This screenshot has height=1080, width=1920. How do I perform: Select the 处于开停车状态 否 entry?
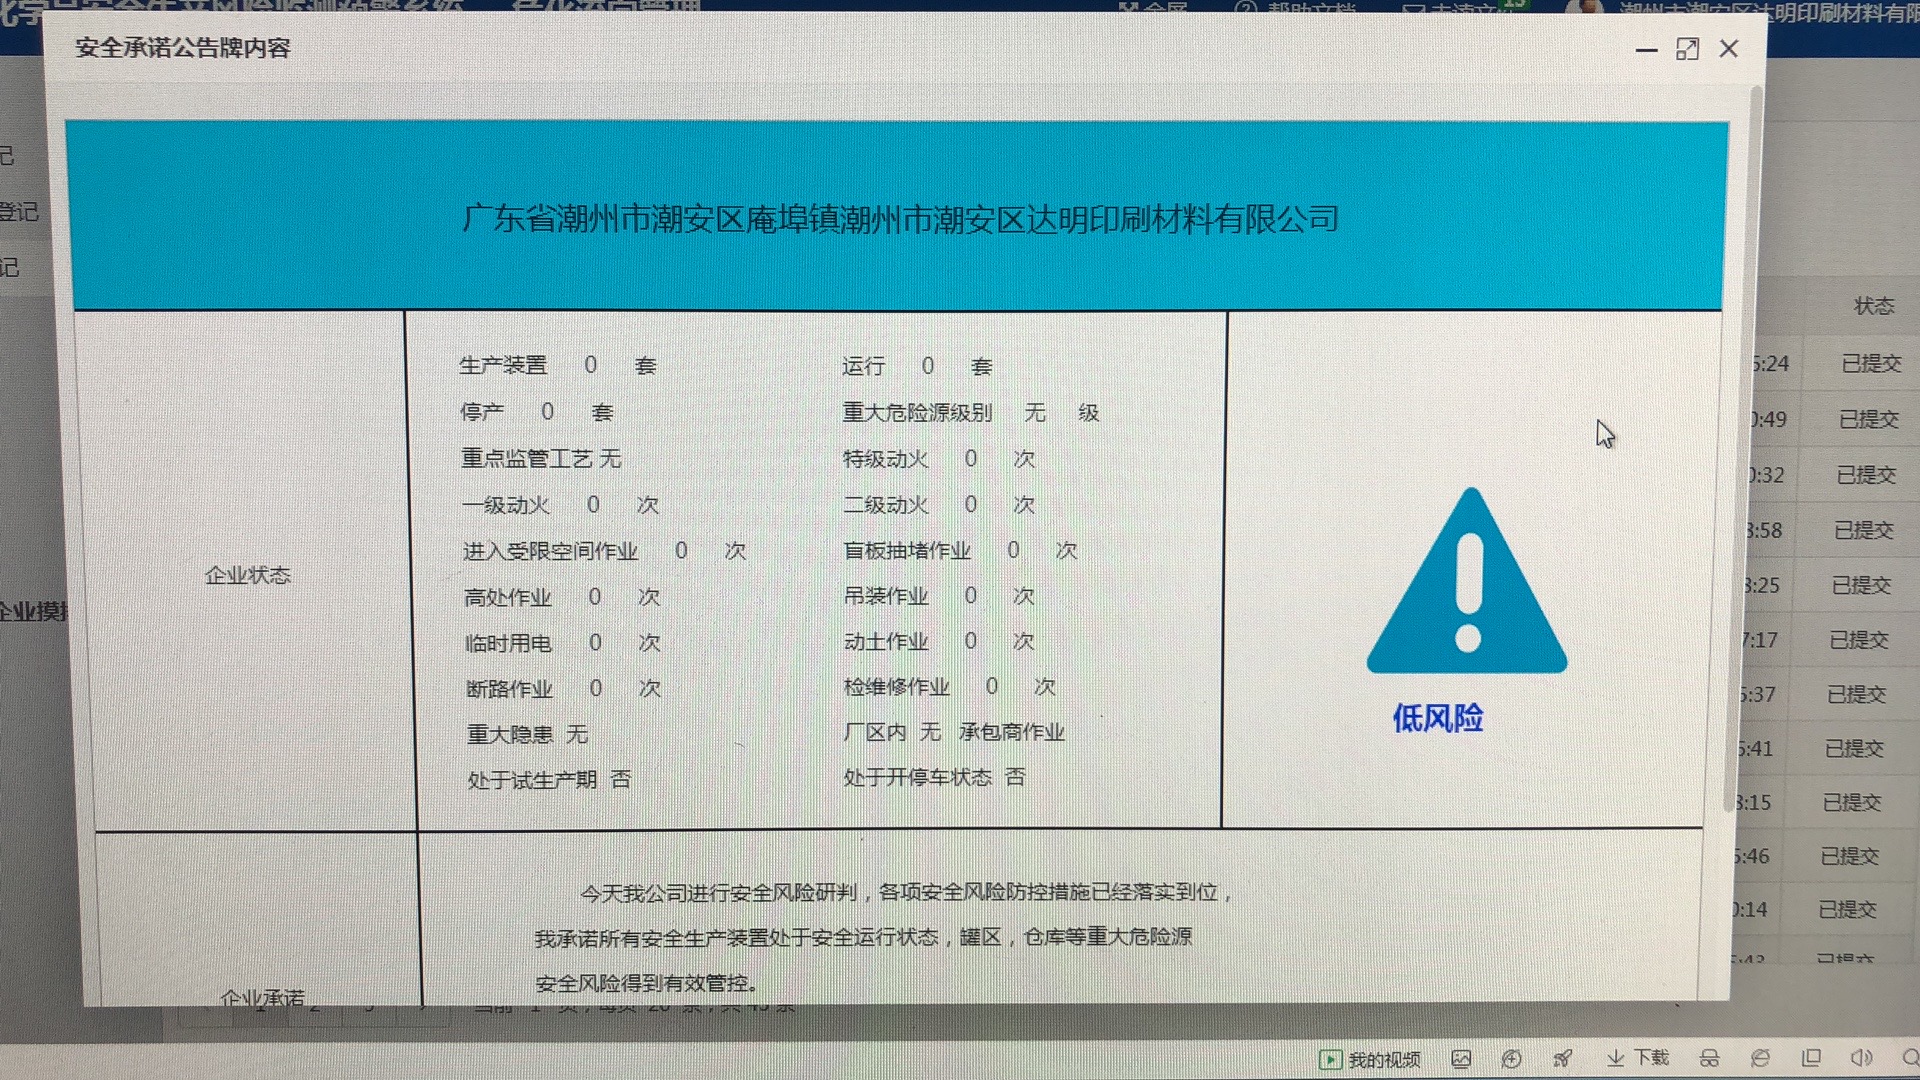pyautogui.click(x=934, y=777)
